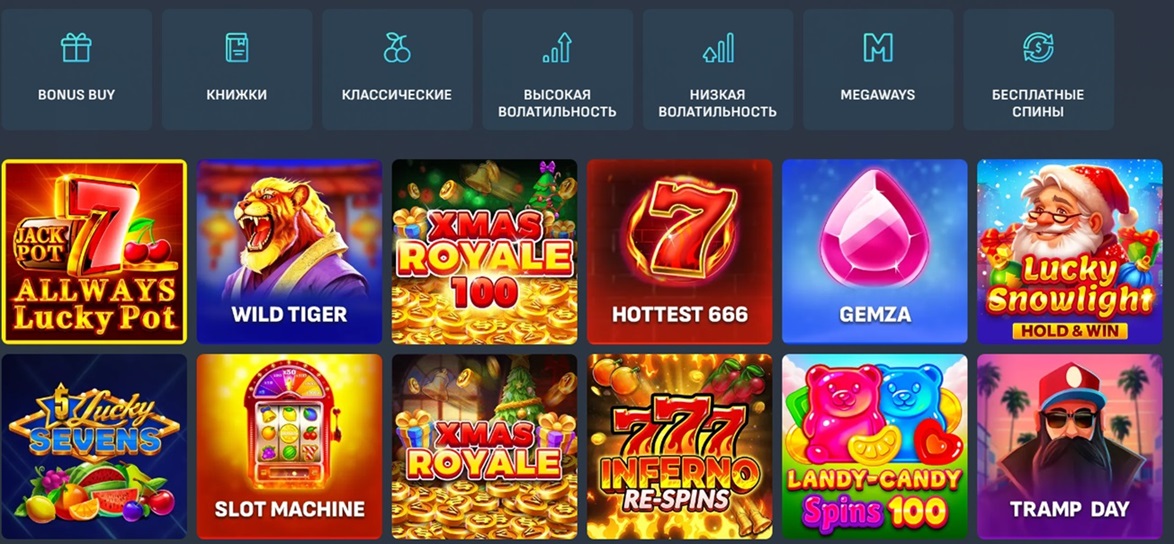Select the Hottest 666 game
Viewport: 1174px width, 544px height.
(x=680, y=251)
